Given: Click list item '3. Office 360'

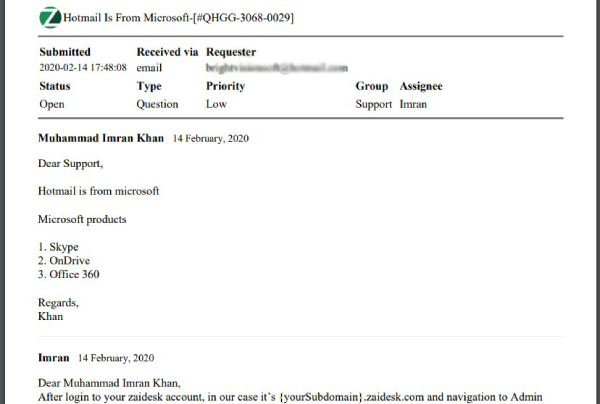Looking at the screenshot, I should [68, 274].
